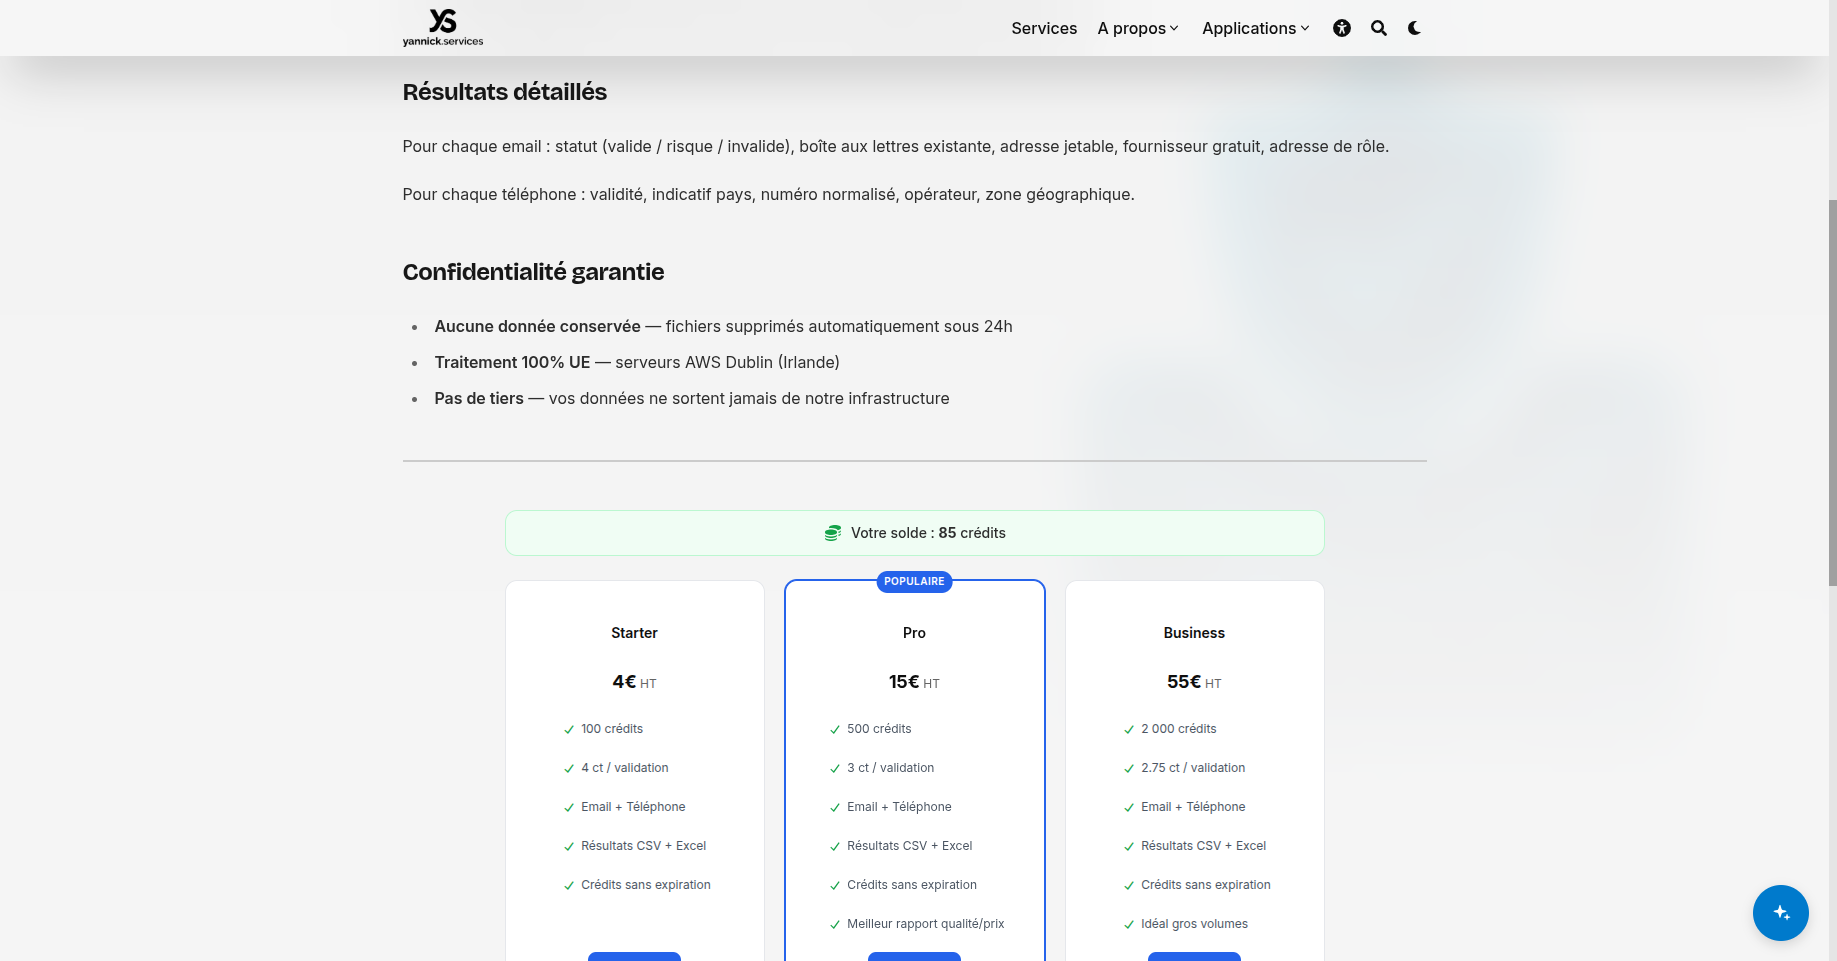Toggle dark mode moon icon

tap(1414, 28)
